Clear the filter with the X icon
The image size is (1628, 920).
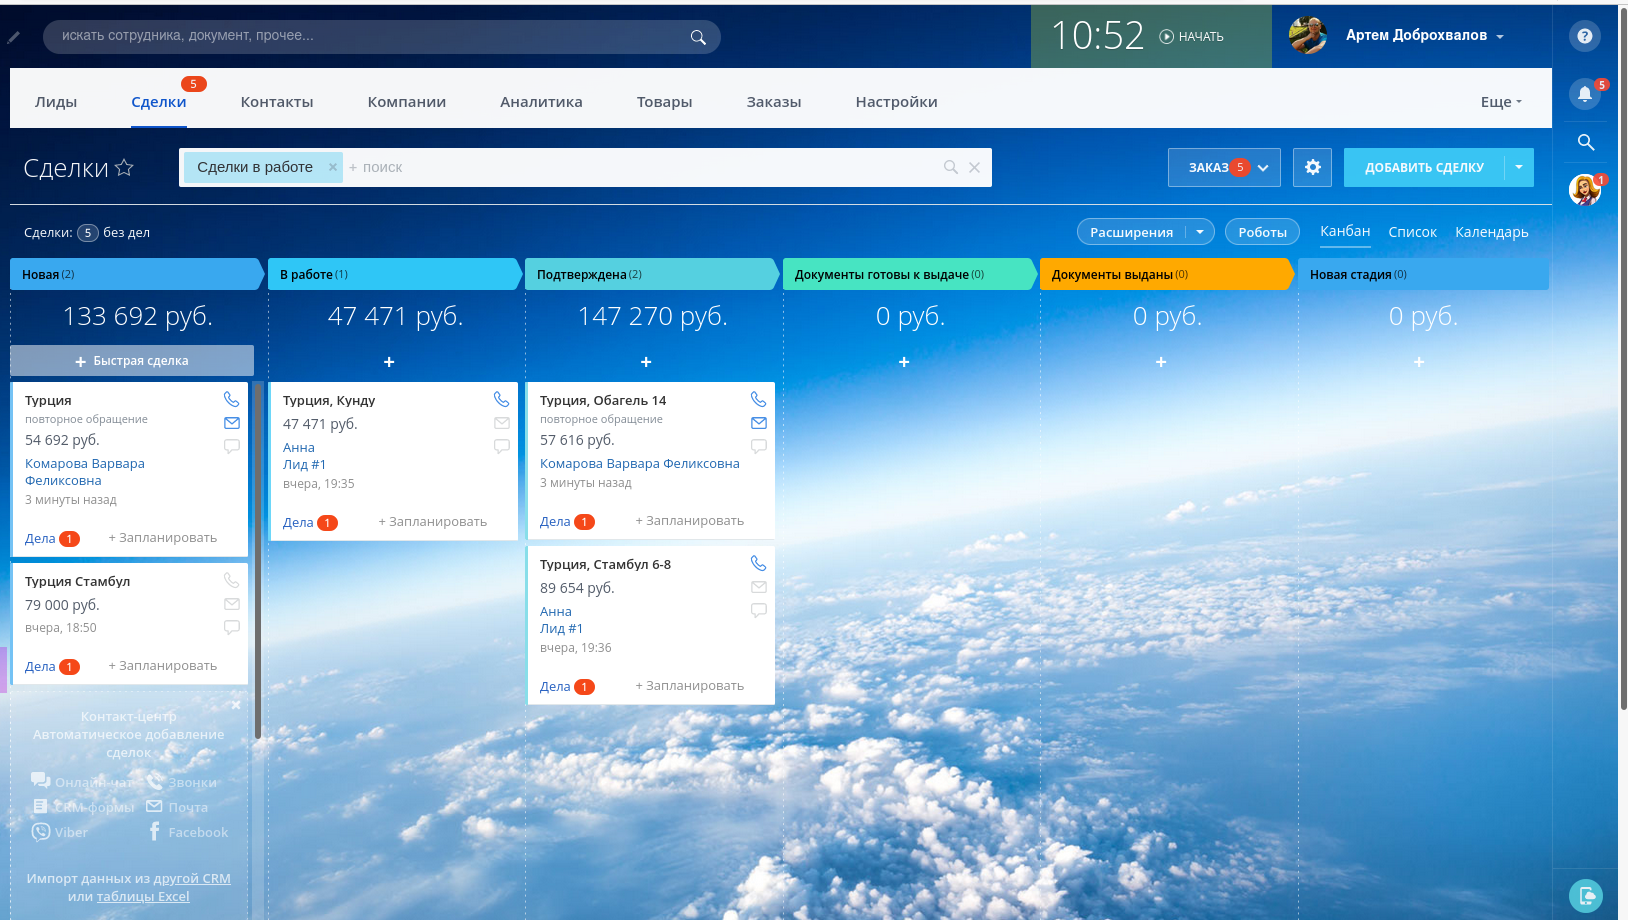974,167
